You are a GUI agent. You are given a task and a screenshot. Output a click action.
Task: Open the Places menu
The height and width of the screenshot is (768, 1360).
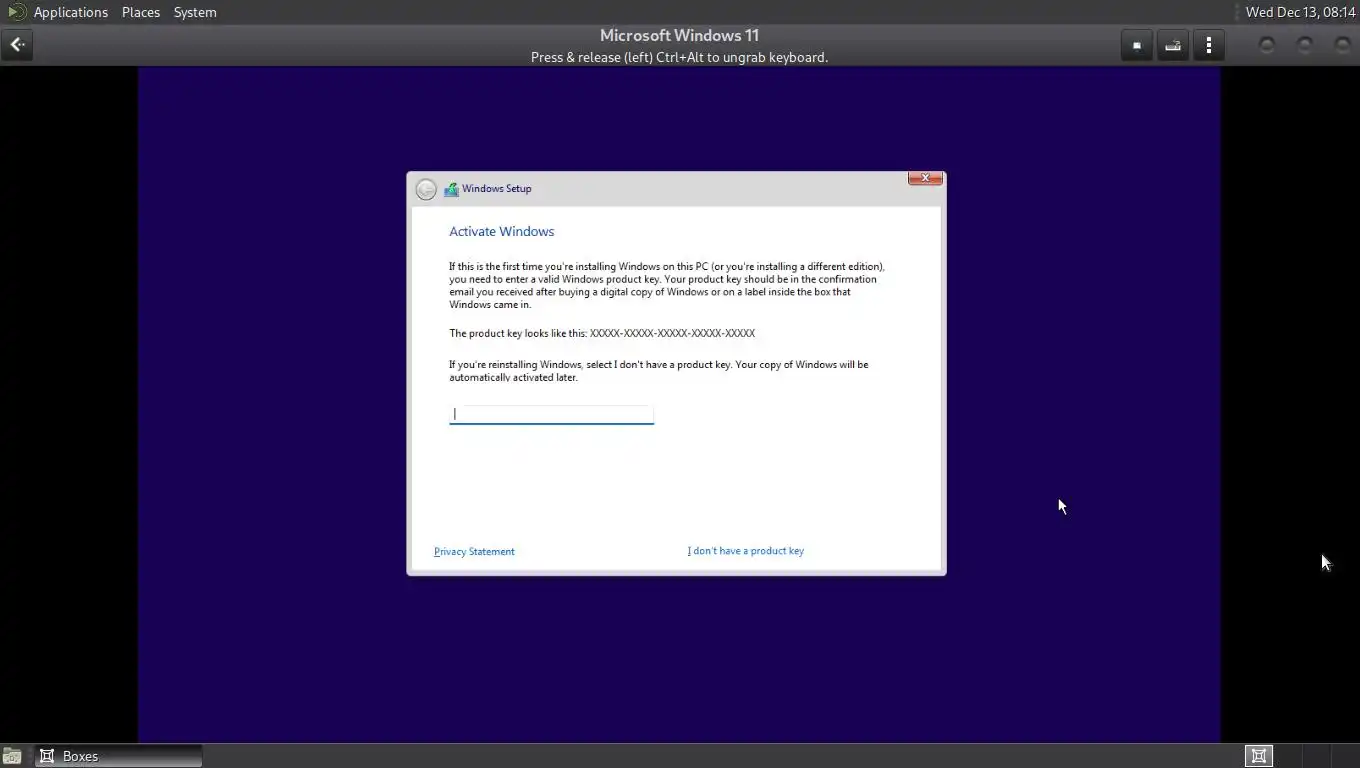coord(141,12)
